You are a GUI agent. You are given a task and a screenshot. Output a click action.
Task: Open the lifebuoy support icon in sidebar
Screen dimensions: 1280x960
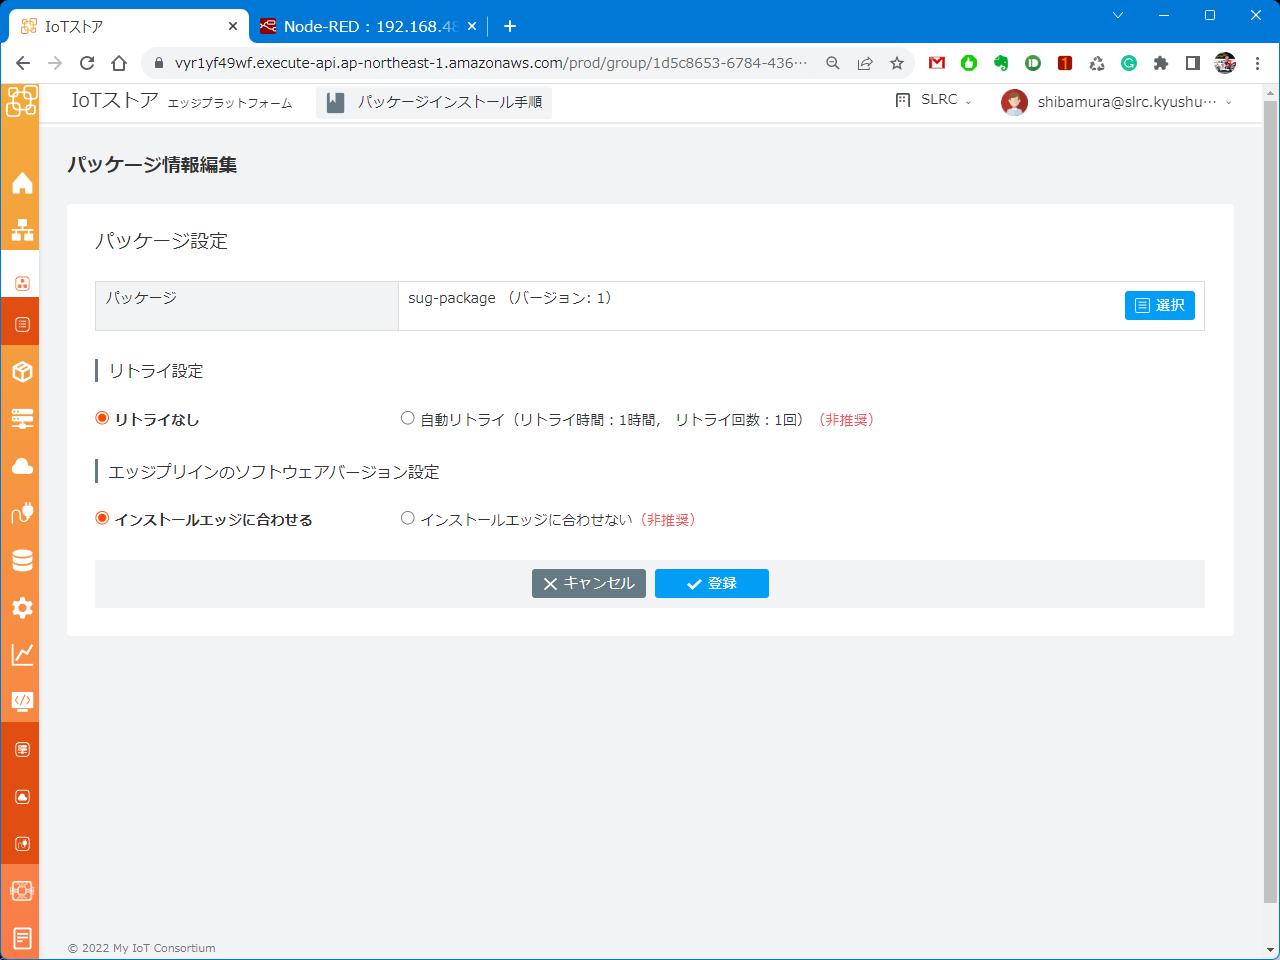[22, 891]
